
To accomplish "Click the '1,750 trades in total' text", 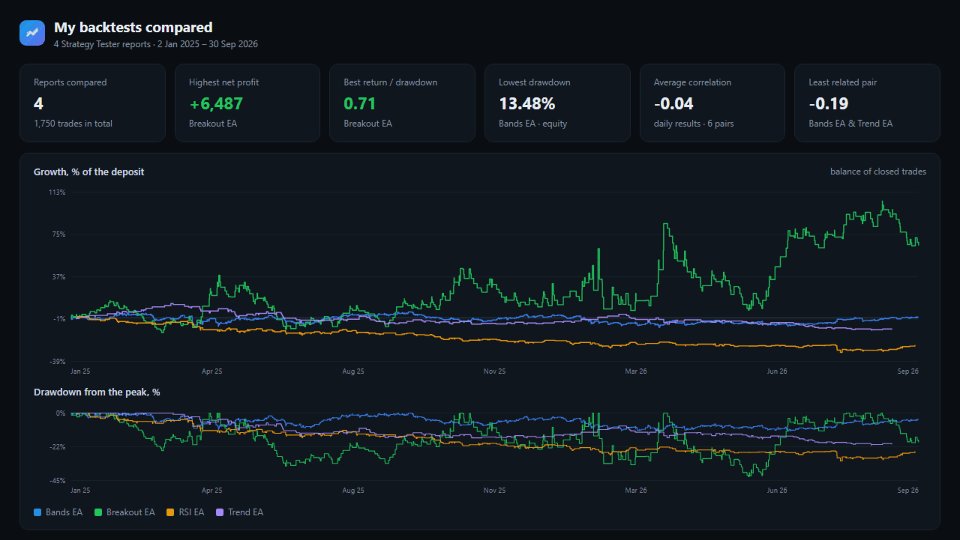I will pos(73,124).
